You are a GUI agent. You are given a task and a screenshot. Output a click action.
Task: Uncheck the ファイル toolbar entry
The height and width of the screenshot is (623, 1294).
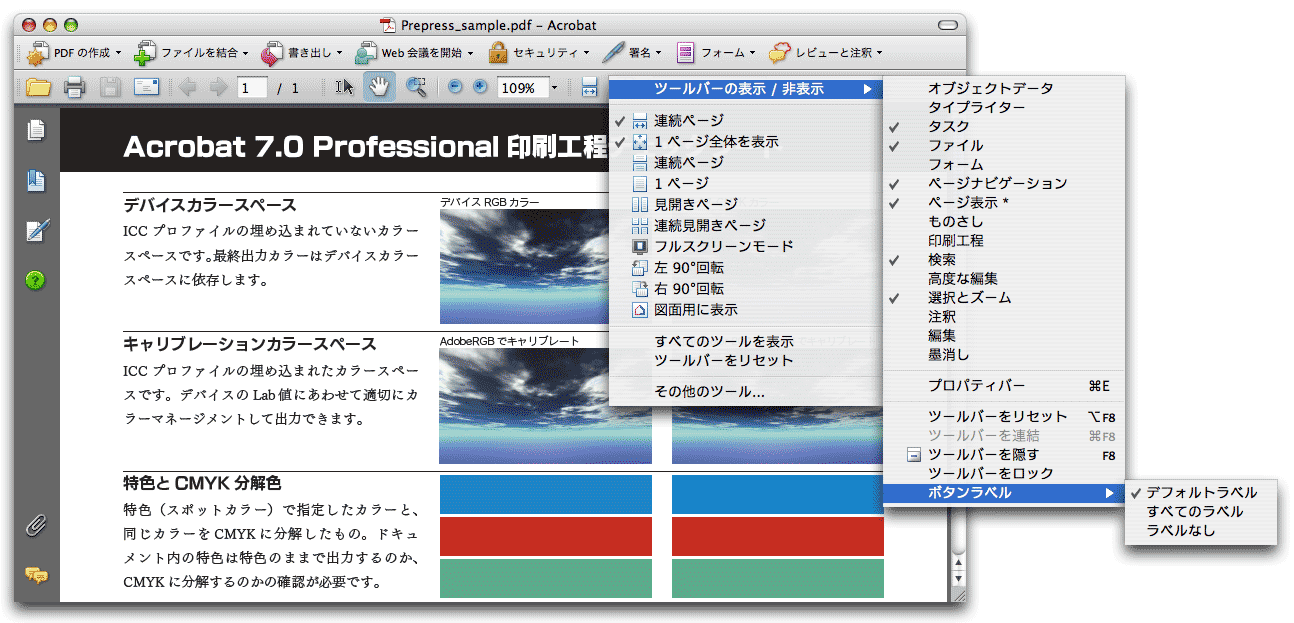click(x=1004, y=145)
